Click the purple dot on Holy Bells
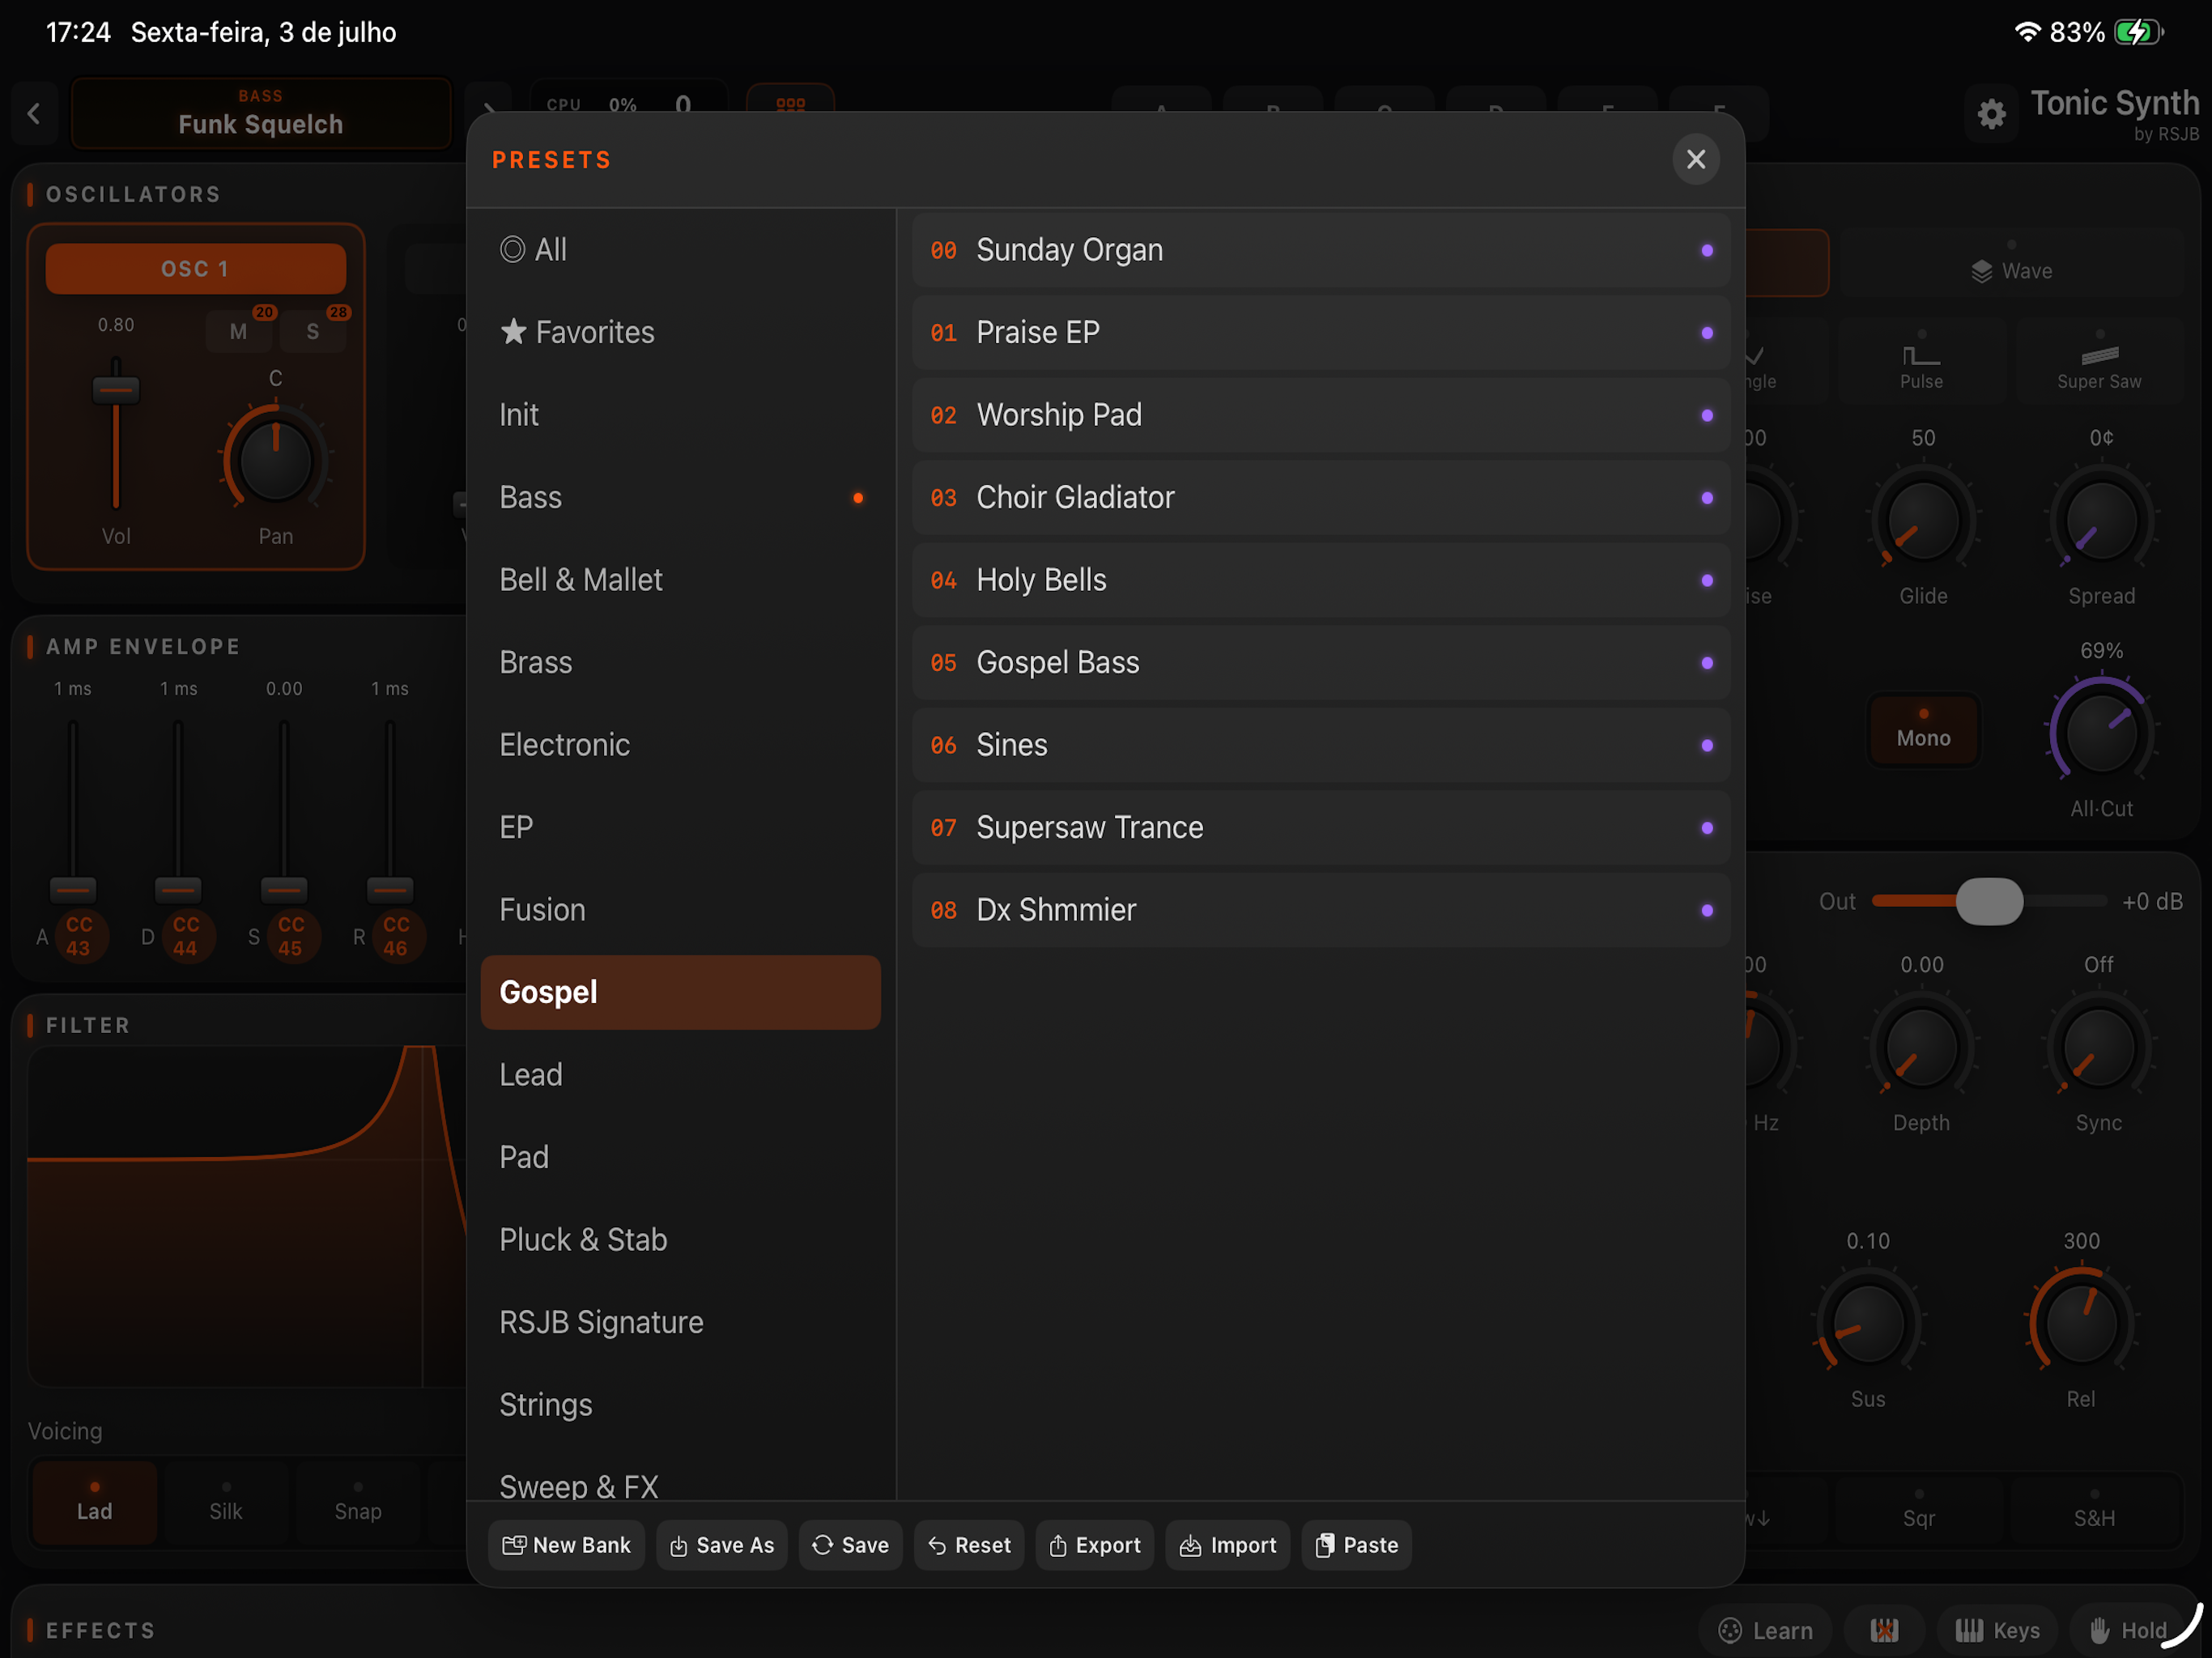Screen dimensions: 2212x1658 (1706, 580)
